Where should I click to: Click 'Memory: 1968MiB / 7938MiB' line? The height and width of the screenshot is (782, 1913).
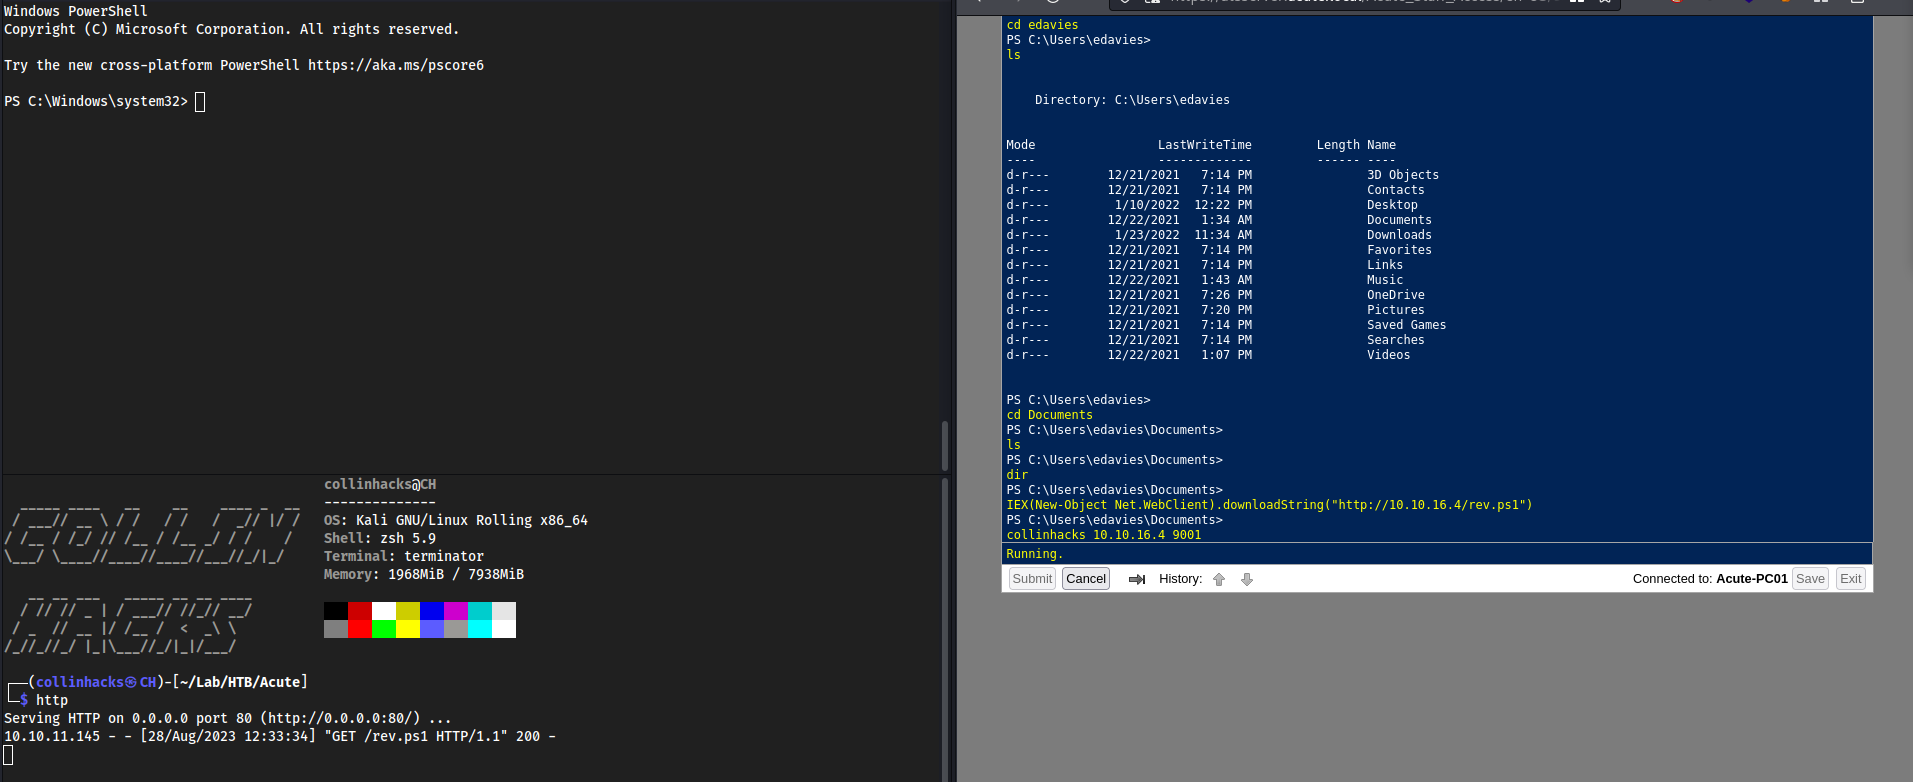[424, 574]
